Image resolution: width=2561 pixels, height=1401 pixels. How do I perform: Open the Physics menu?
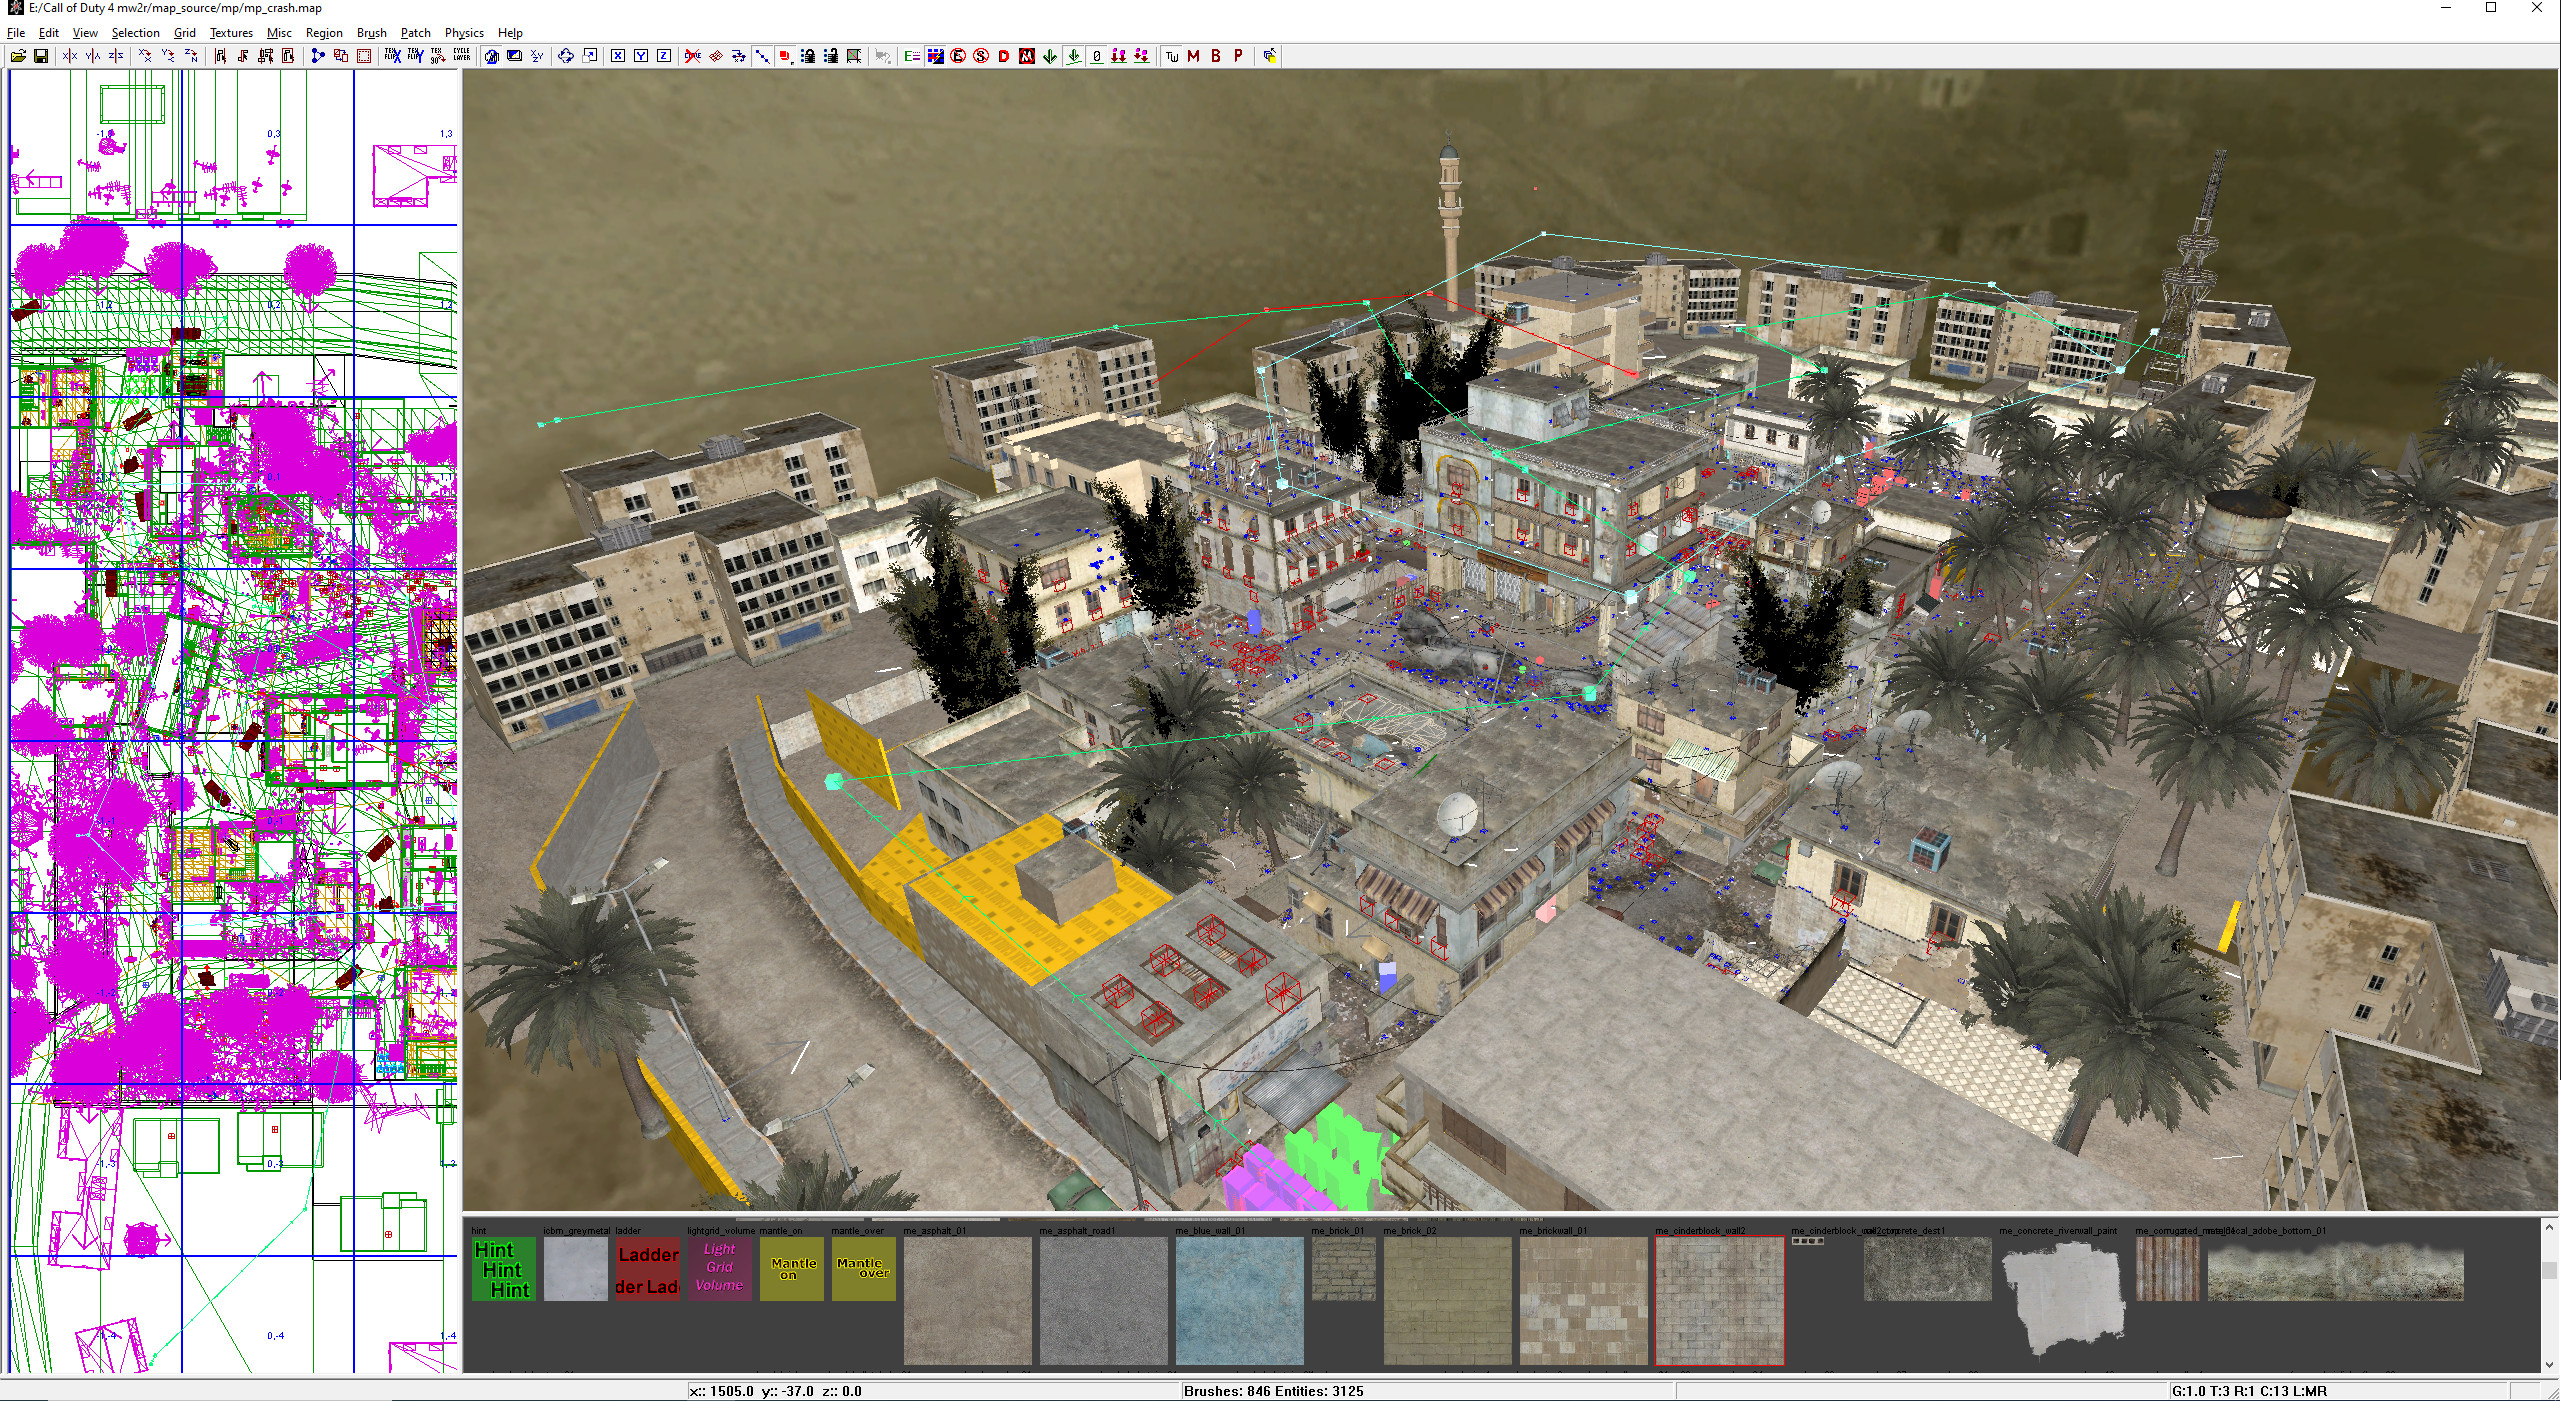464,33
